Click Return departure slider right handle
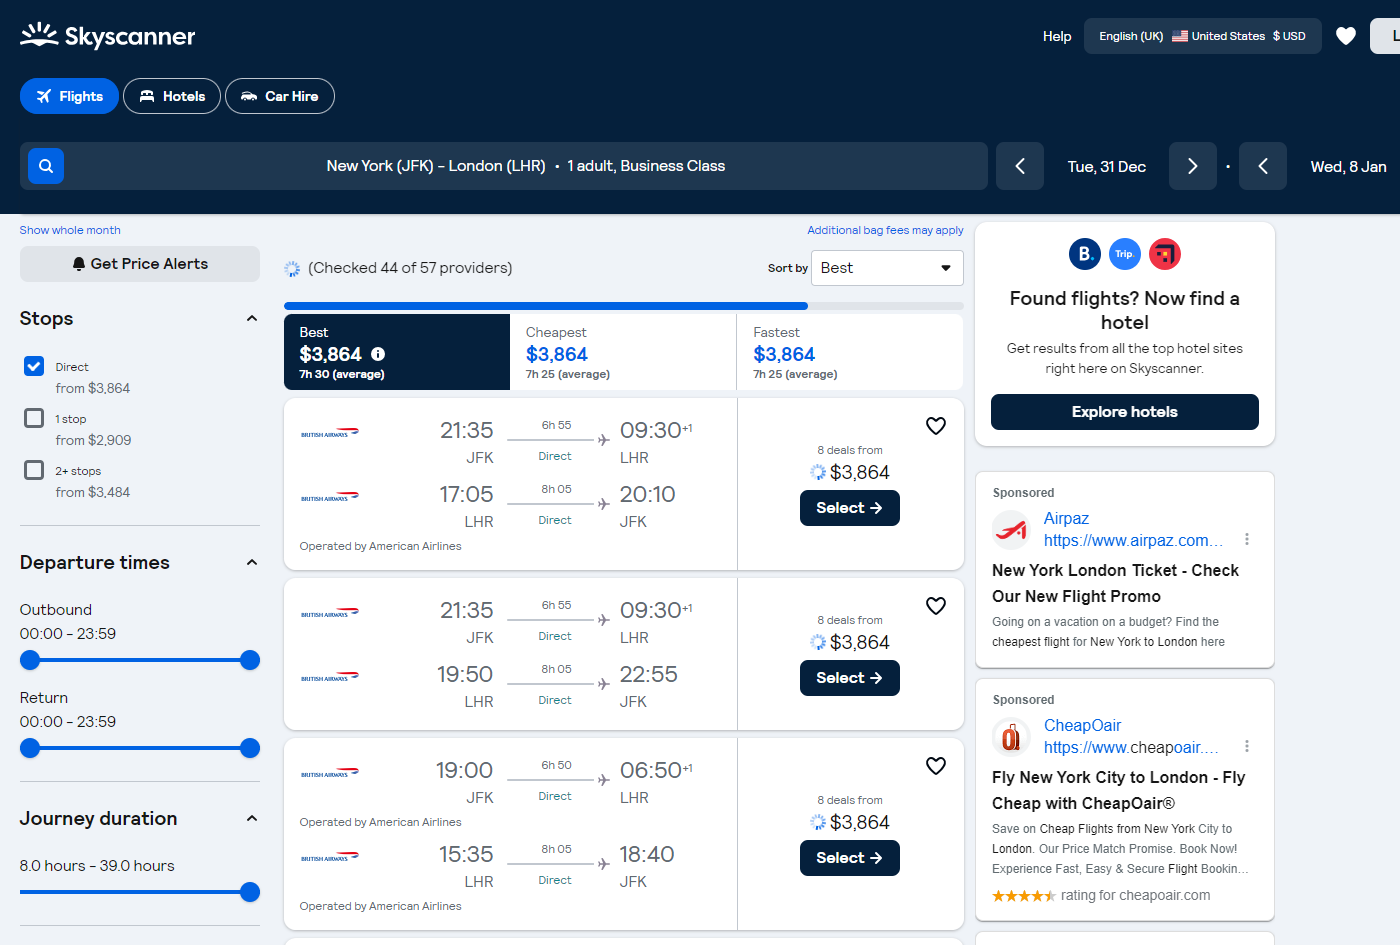The height and width of the screenshot is (945, 1400). [250, 748]
